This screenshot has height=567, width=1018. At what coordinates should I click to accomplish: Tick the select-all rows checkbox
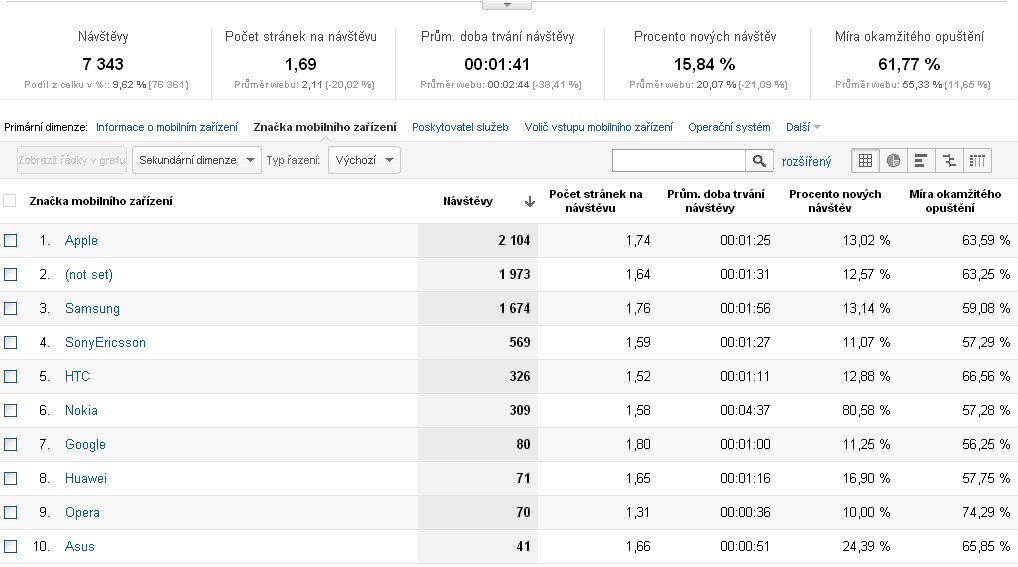(10, 201)
